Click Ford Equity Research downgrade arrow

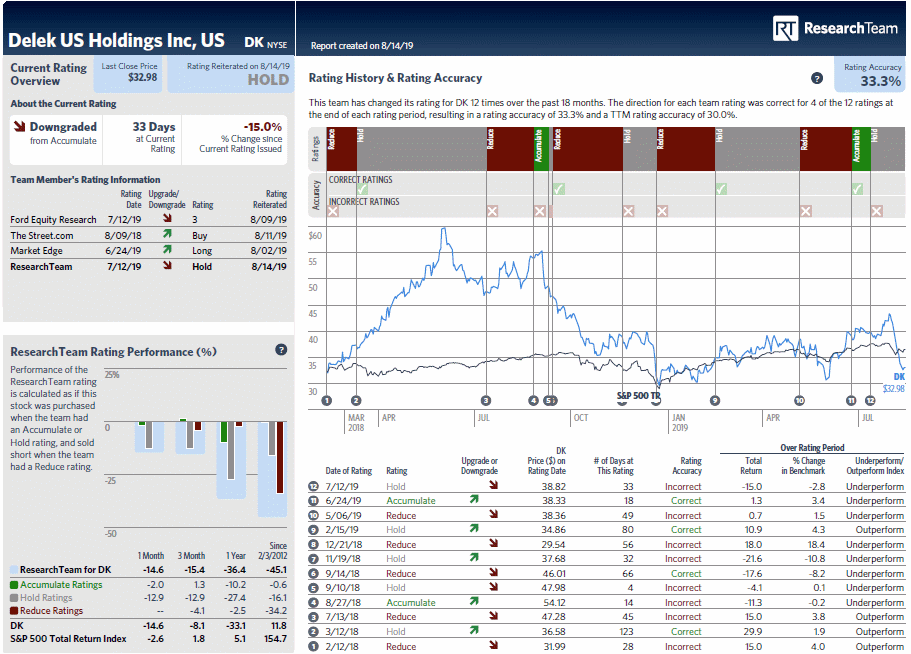click(x=167, y=218)
